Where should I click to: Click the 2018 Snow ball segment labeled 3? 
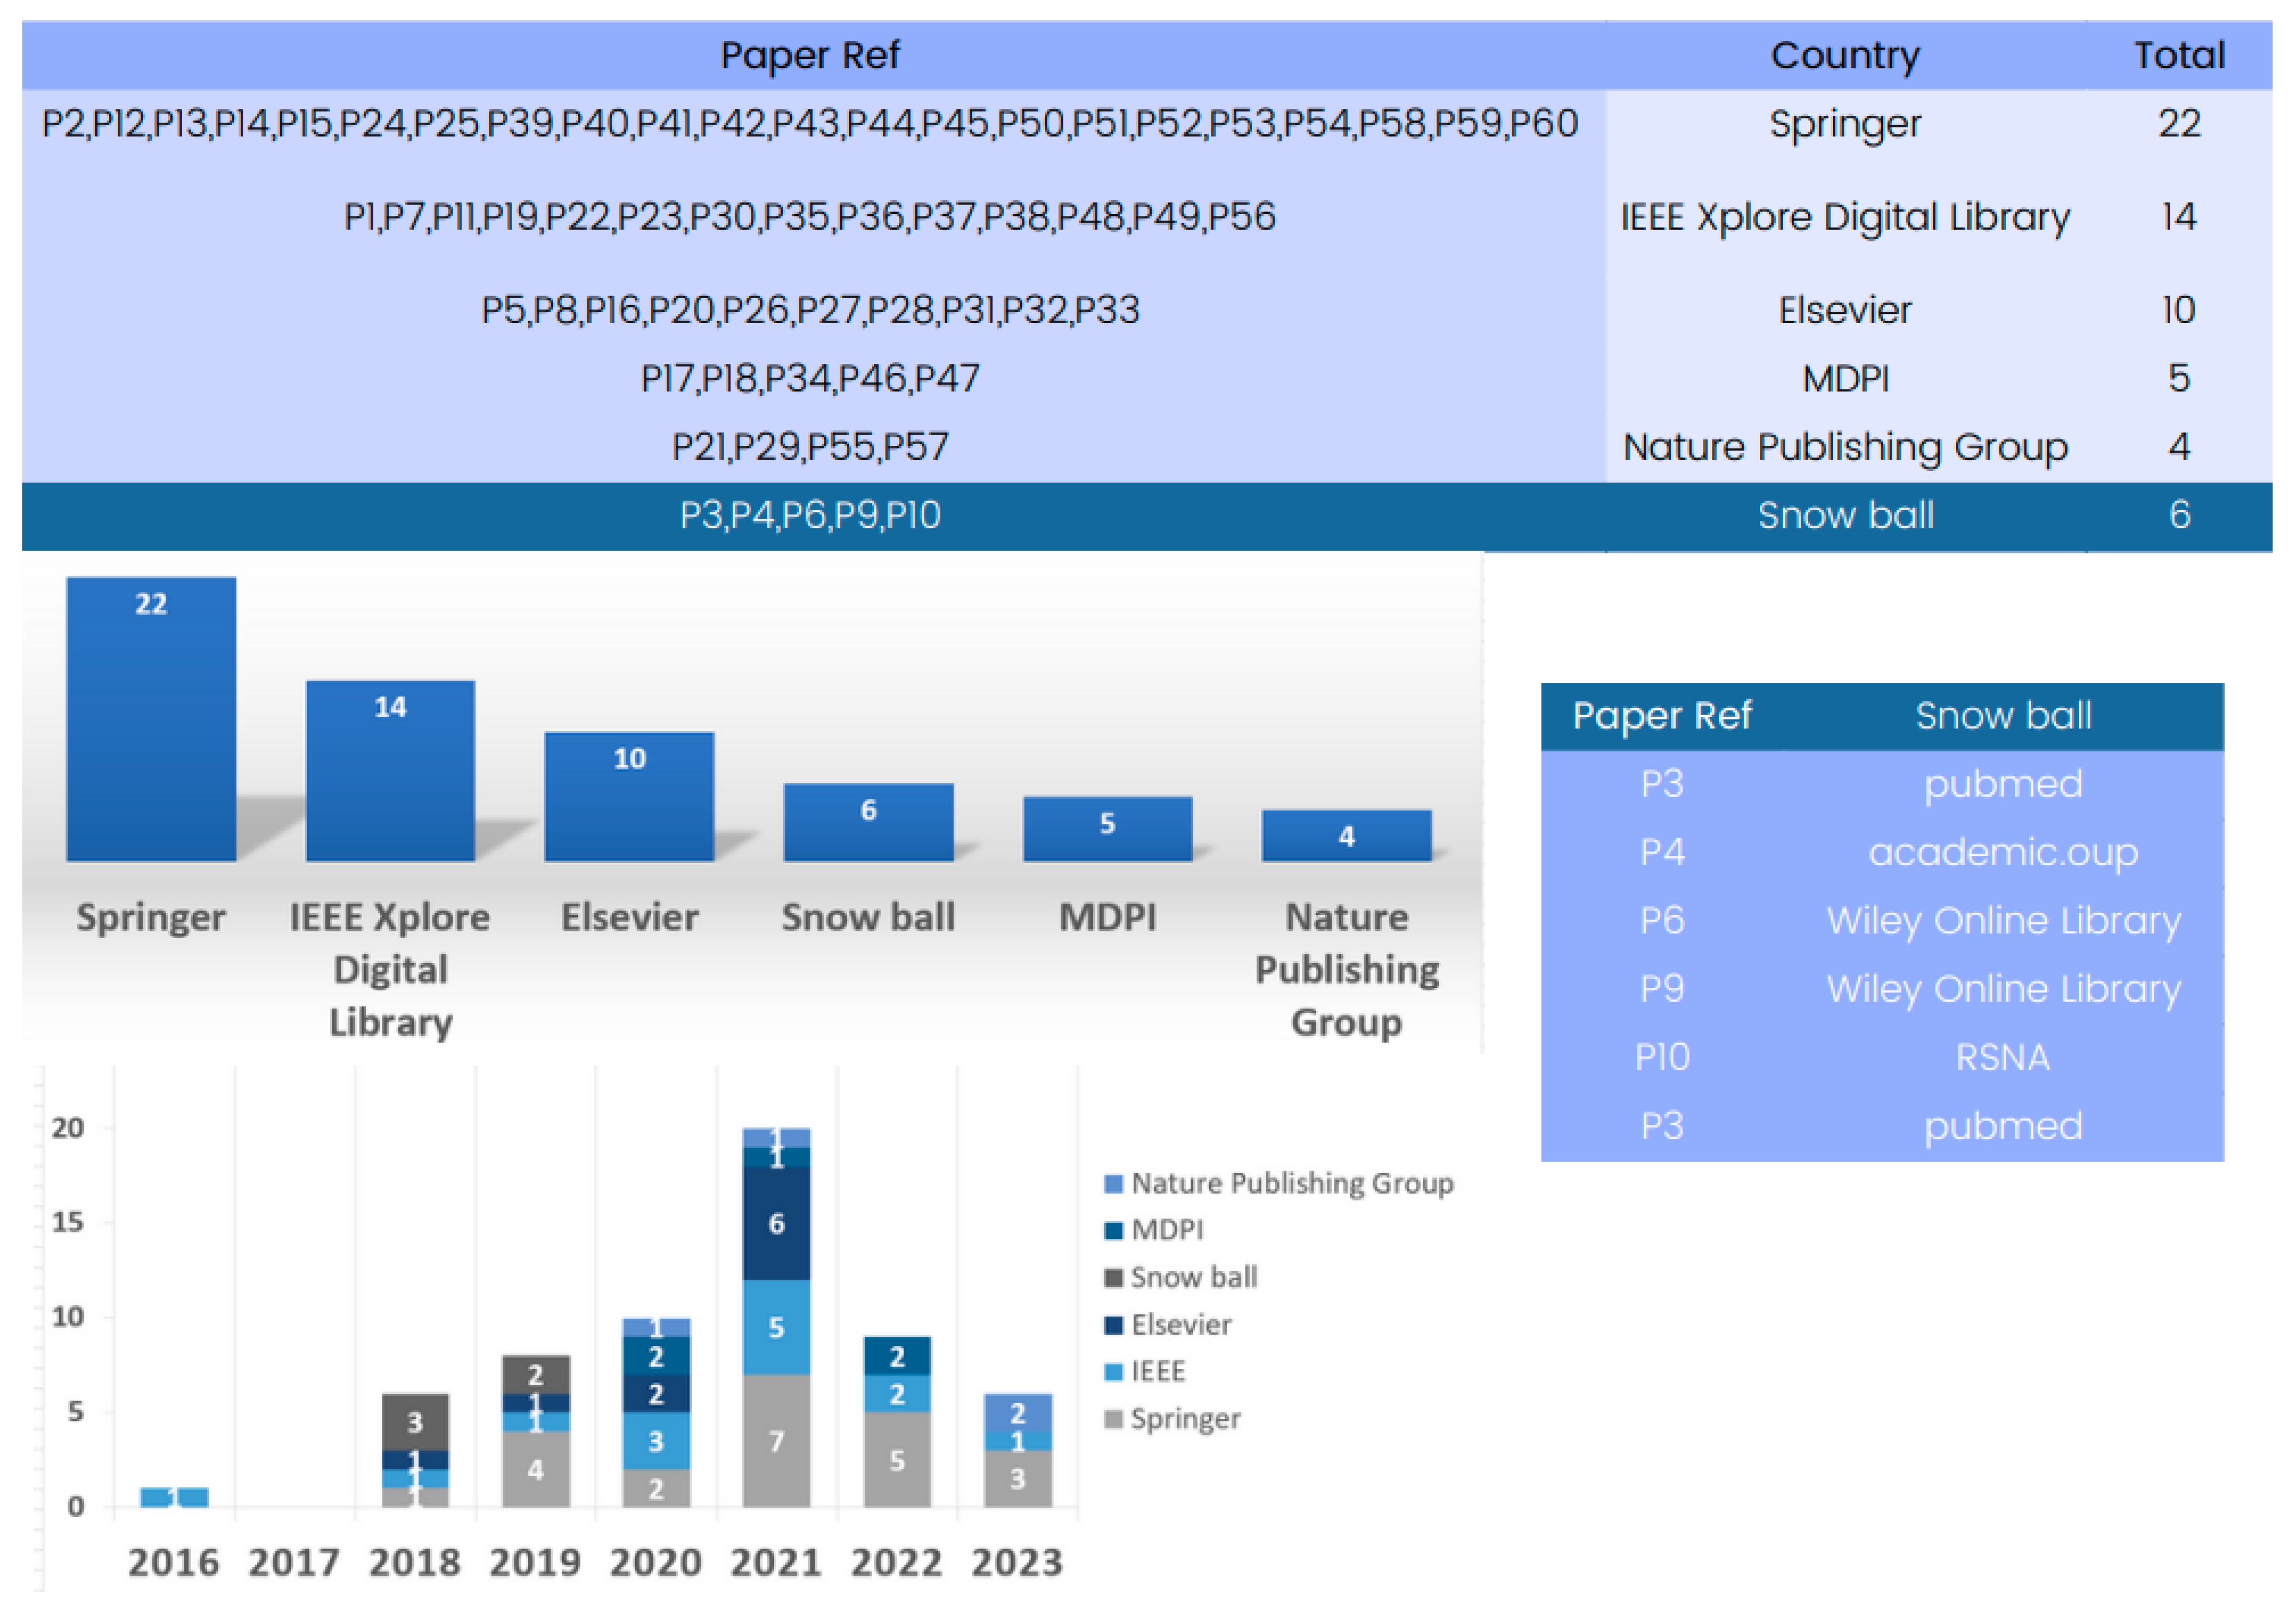pos(415,1421)
